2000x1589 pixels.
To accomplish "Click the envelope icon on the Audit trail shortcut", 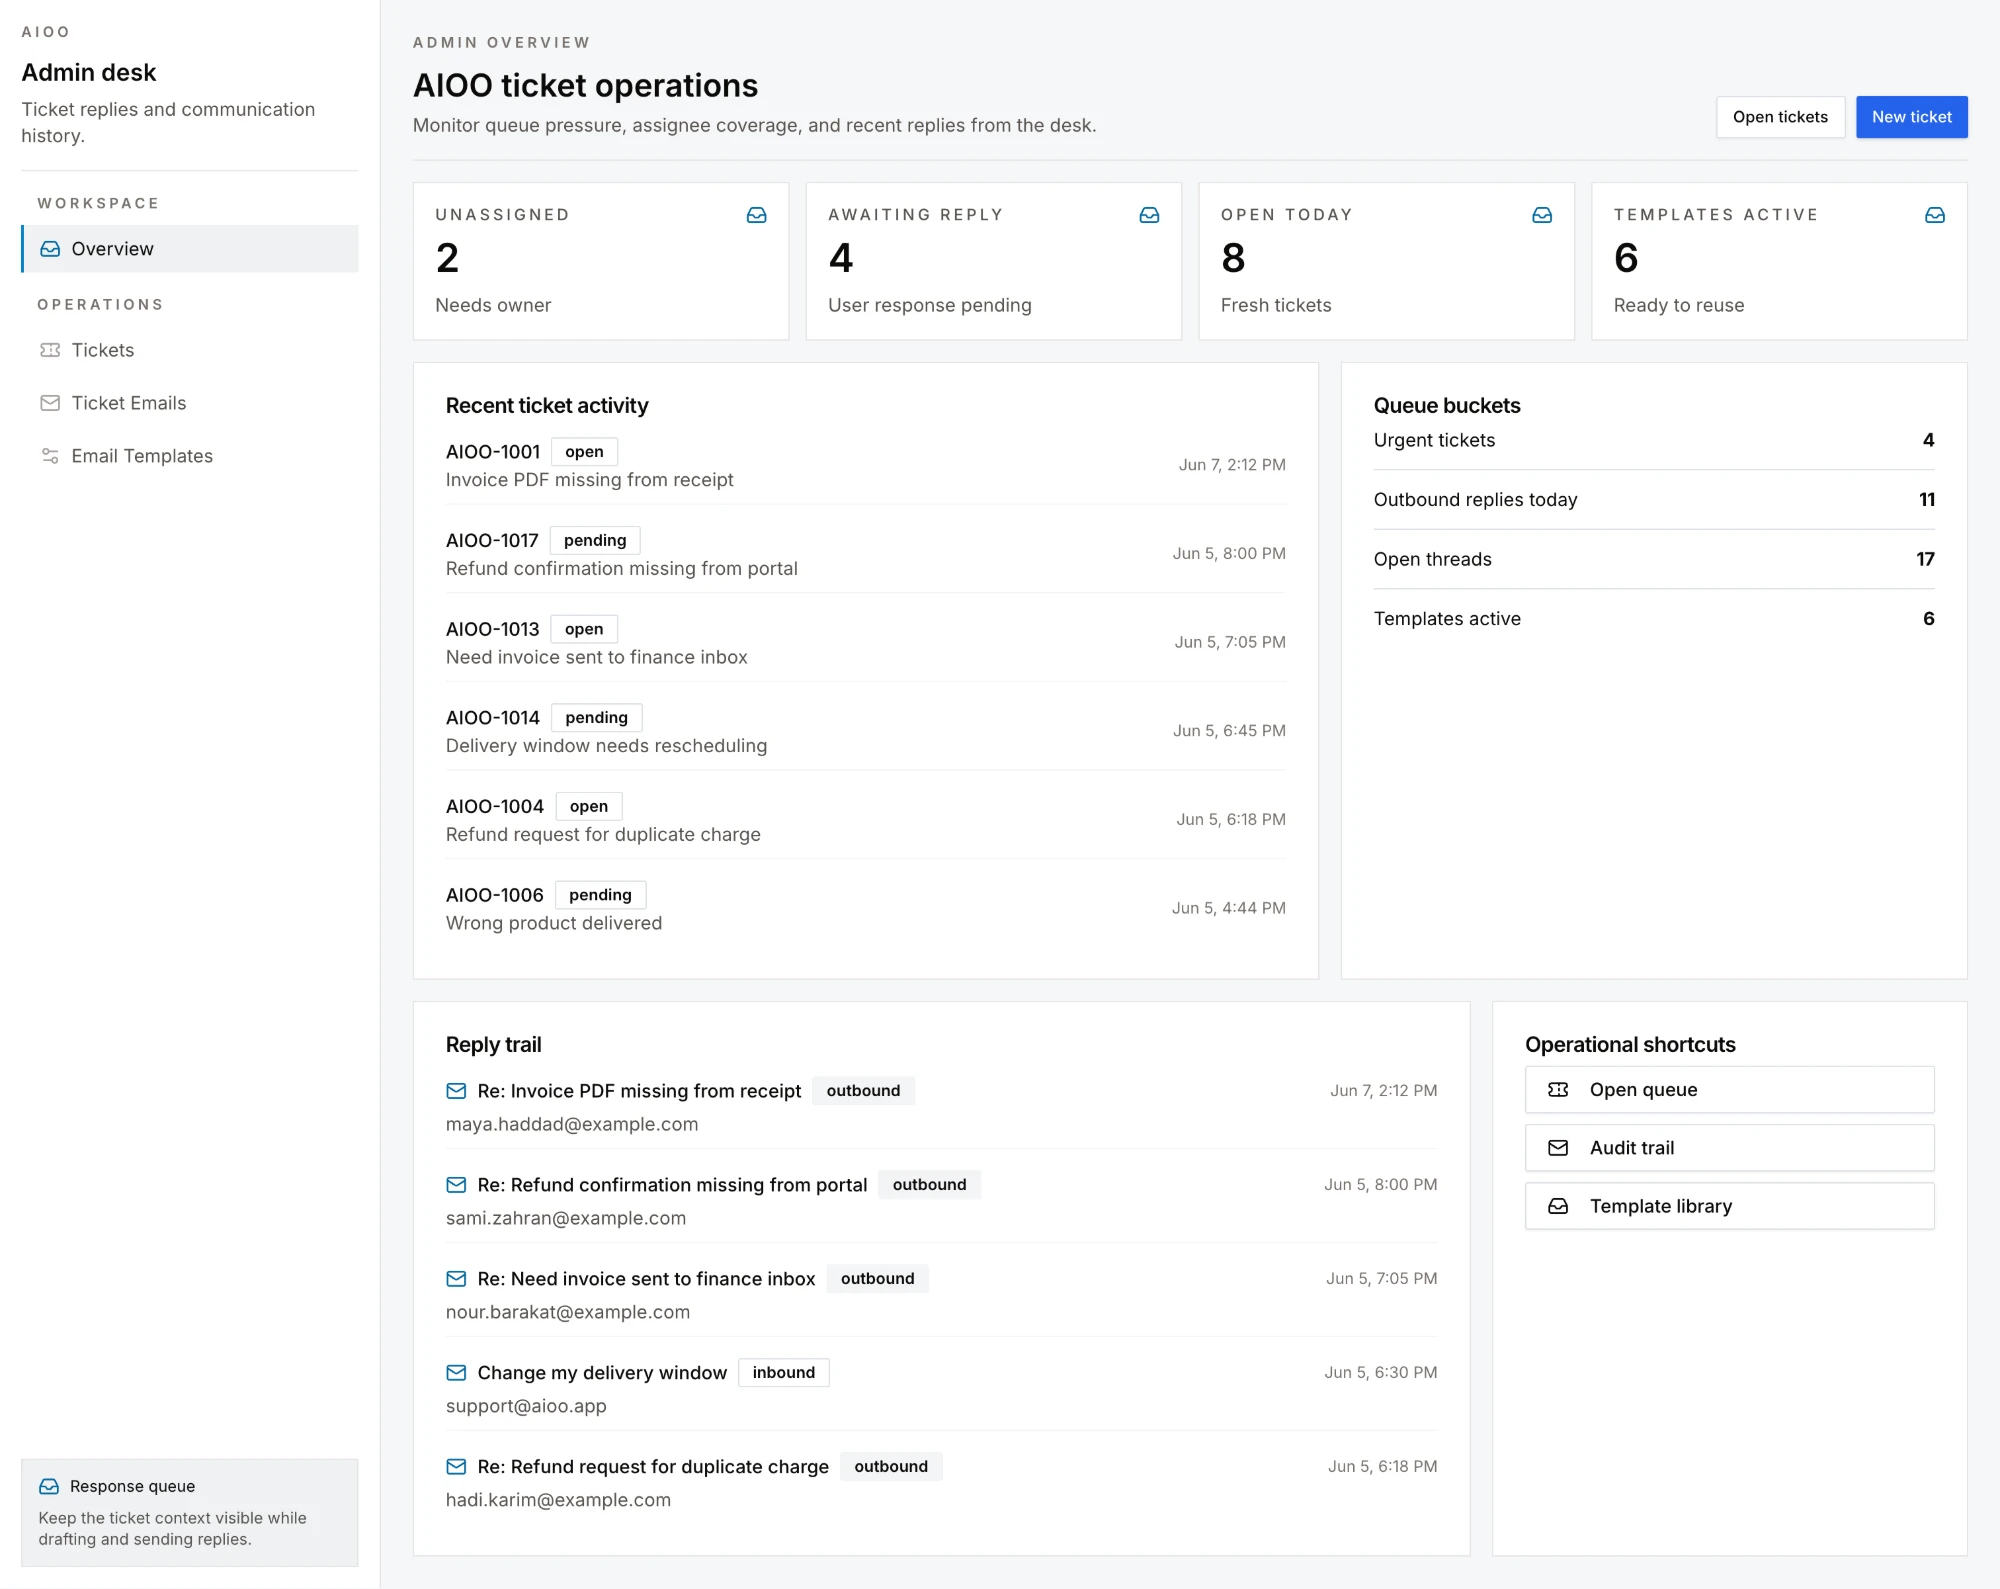I will point(1558,1148).
